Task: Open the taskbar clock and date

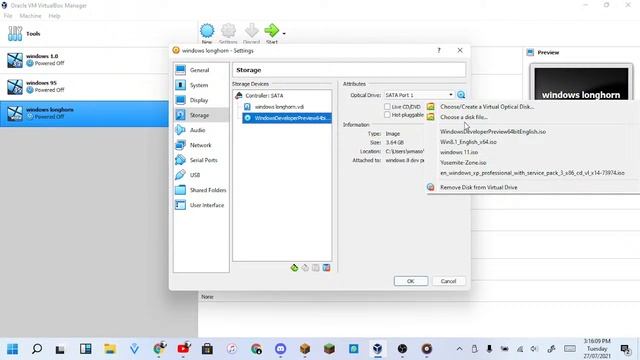Action: (x=597, y=349)
